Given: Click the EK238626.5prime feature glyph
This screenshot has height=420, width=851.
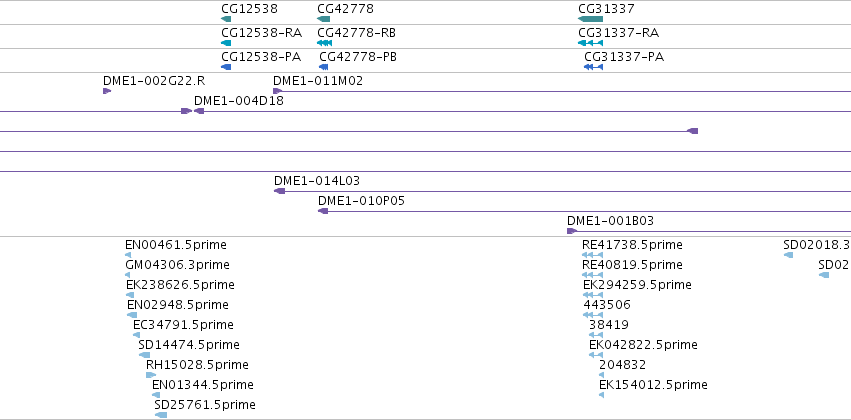Looking at the screenshot, I should (x=130, y=295).
